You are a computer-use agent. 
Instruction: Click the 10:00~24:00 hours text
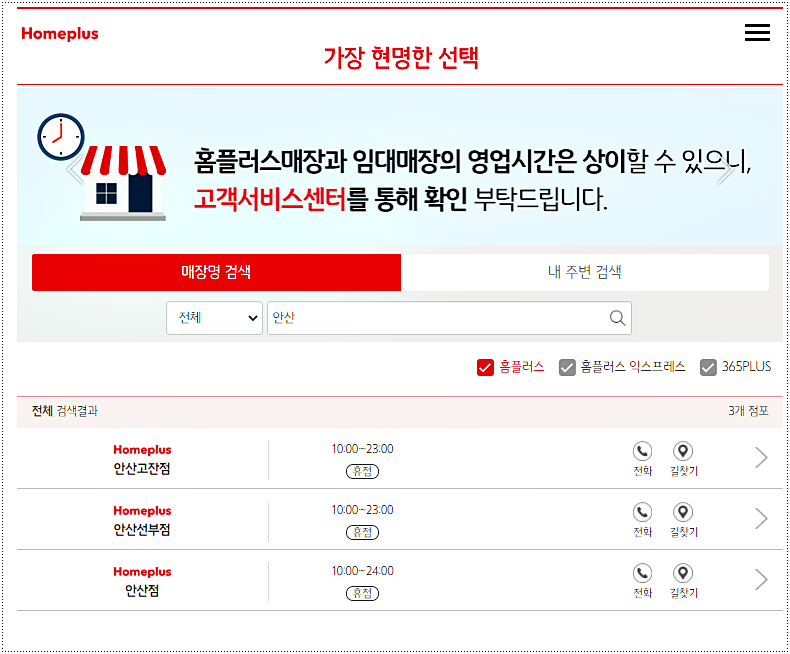coord(362,571)
